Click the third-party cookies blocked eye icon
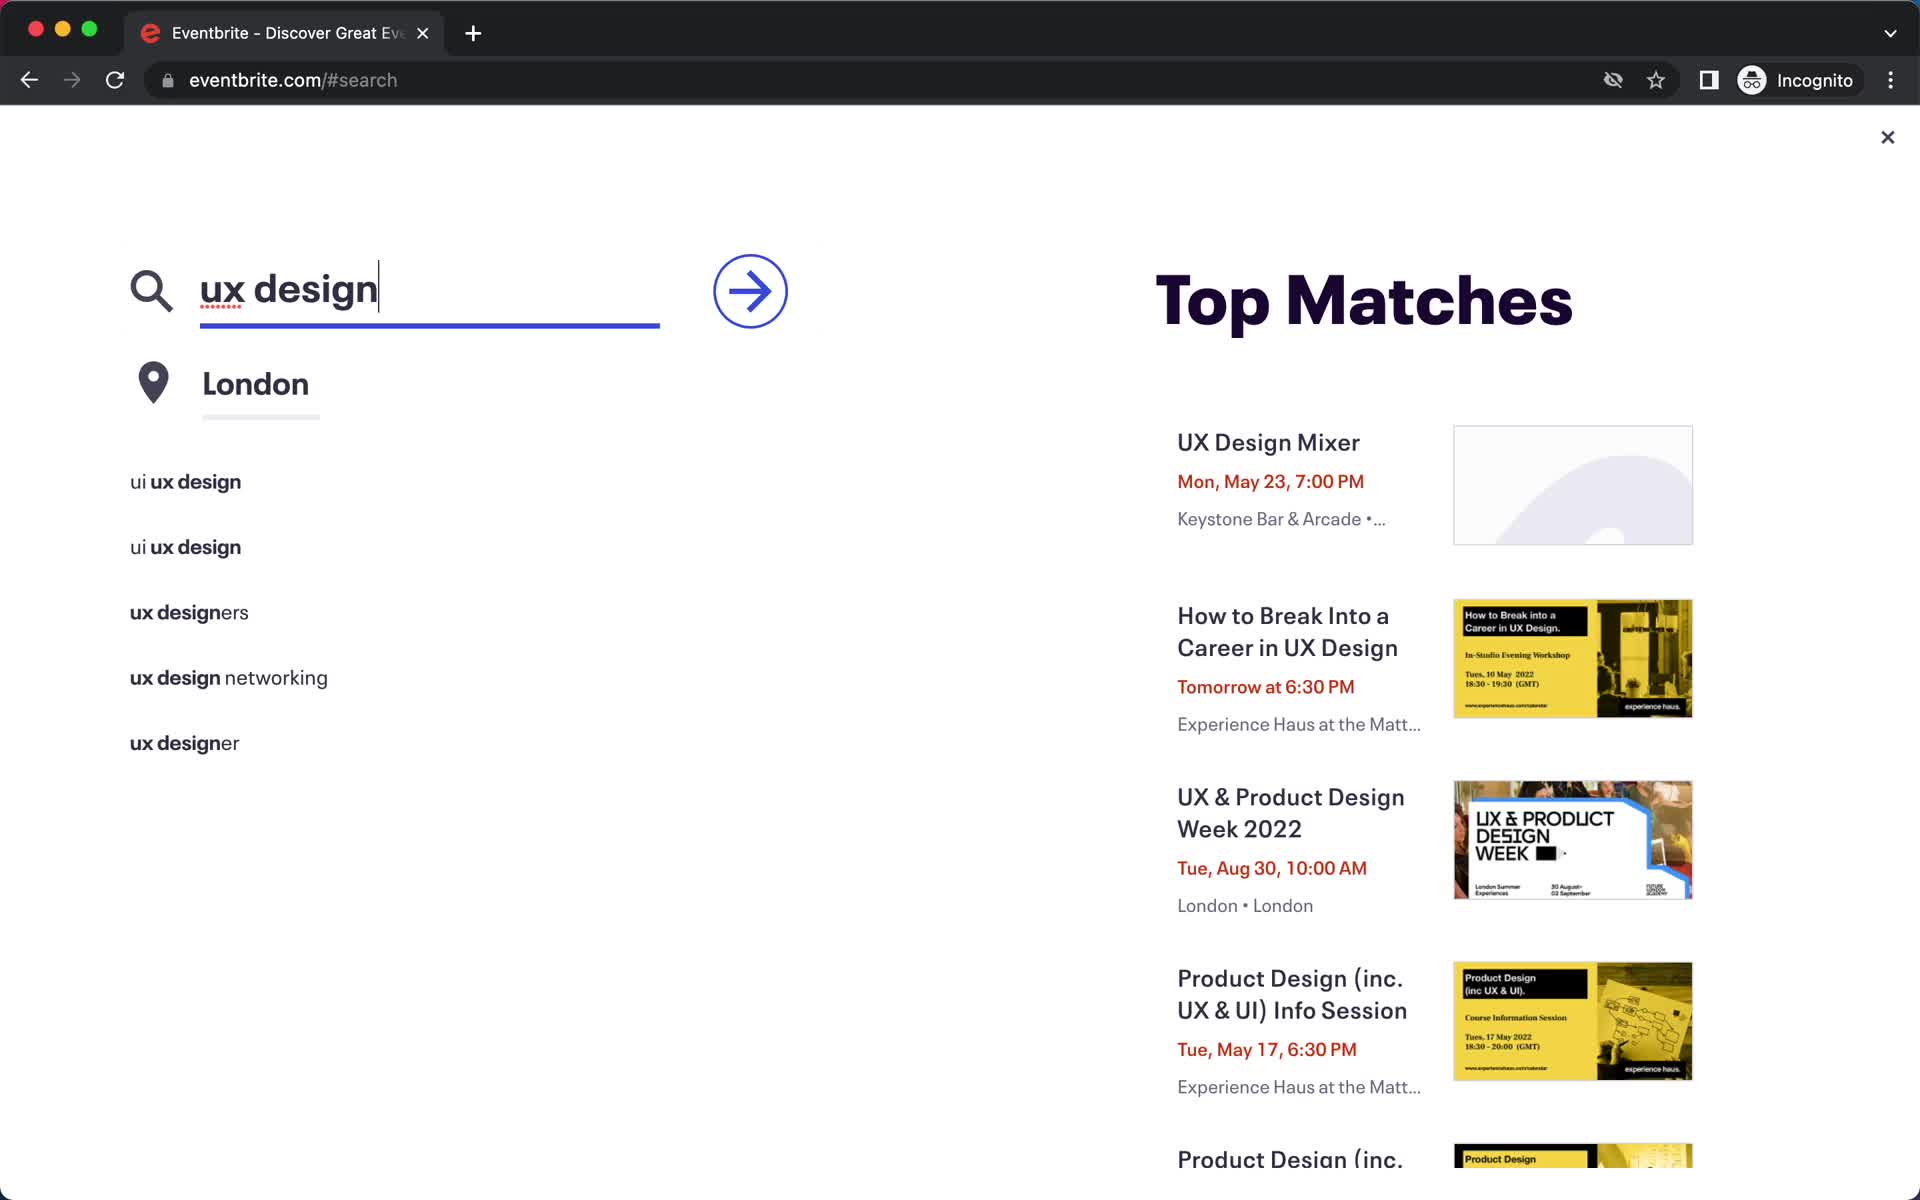 tap(1613, 80)
